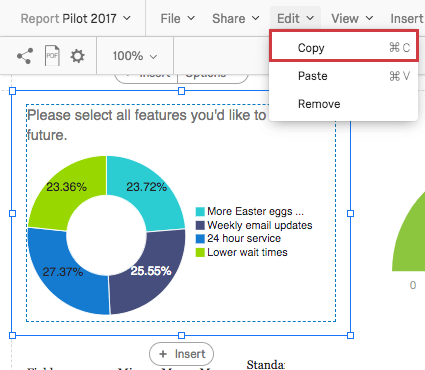The height and width of the screenshot is (370, 425).
Task: Choose Remove in the Edit menu
Action: pos(344,104)
